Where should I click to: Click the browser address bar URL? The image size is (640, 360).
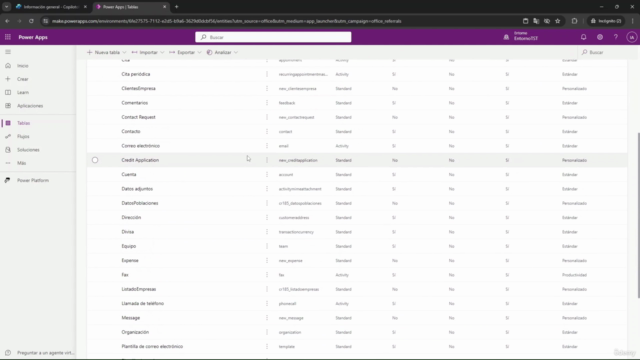(x=227, y=21)
